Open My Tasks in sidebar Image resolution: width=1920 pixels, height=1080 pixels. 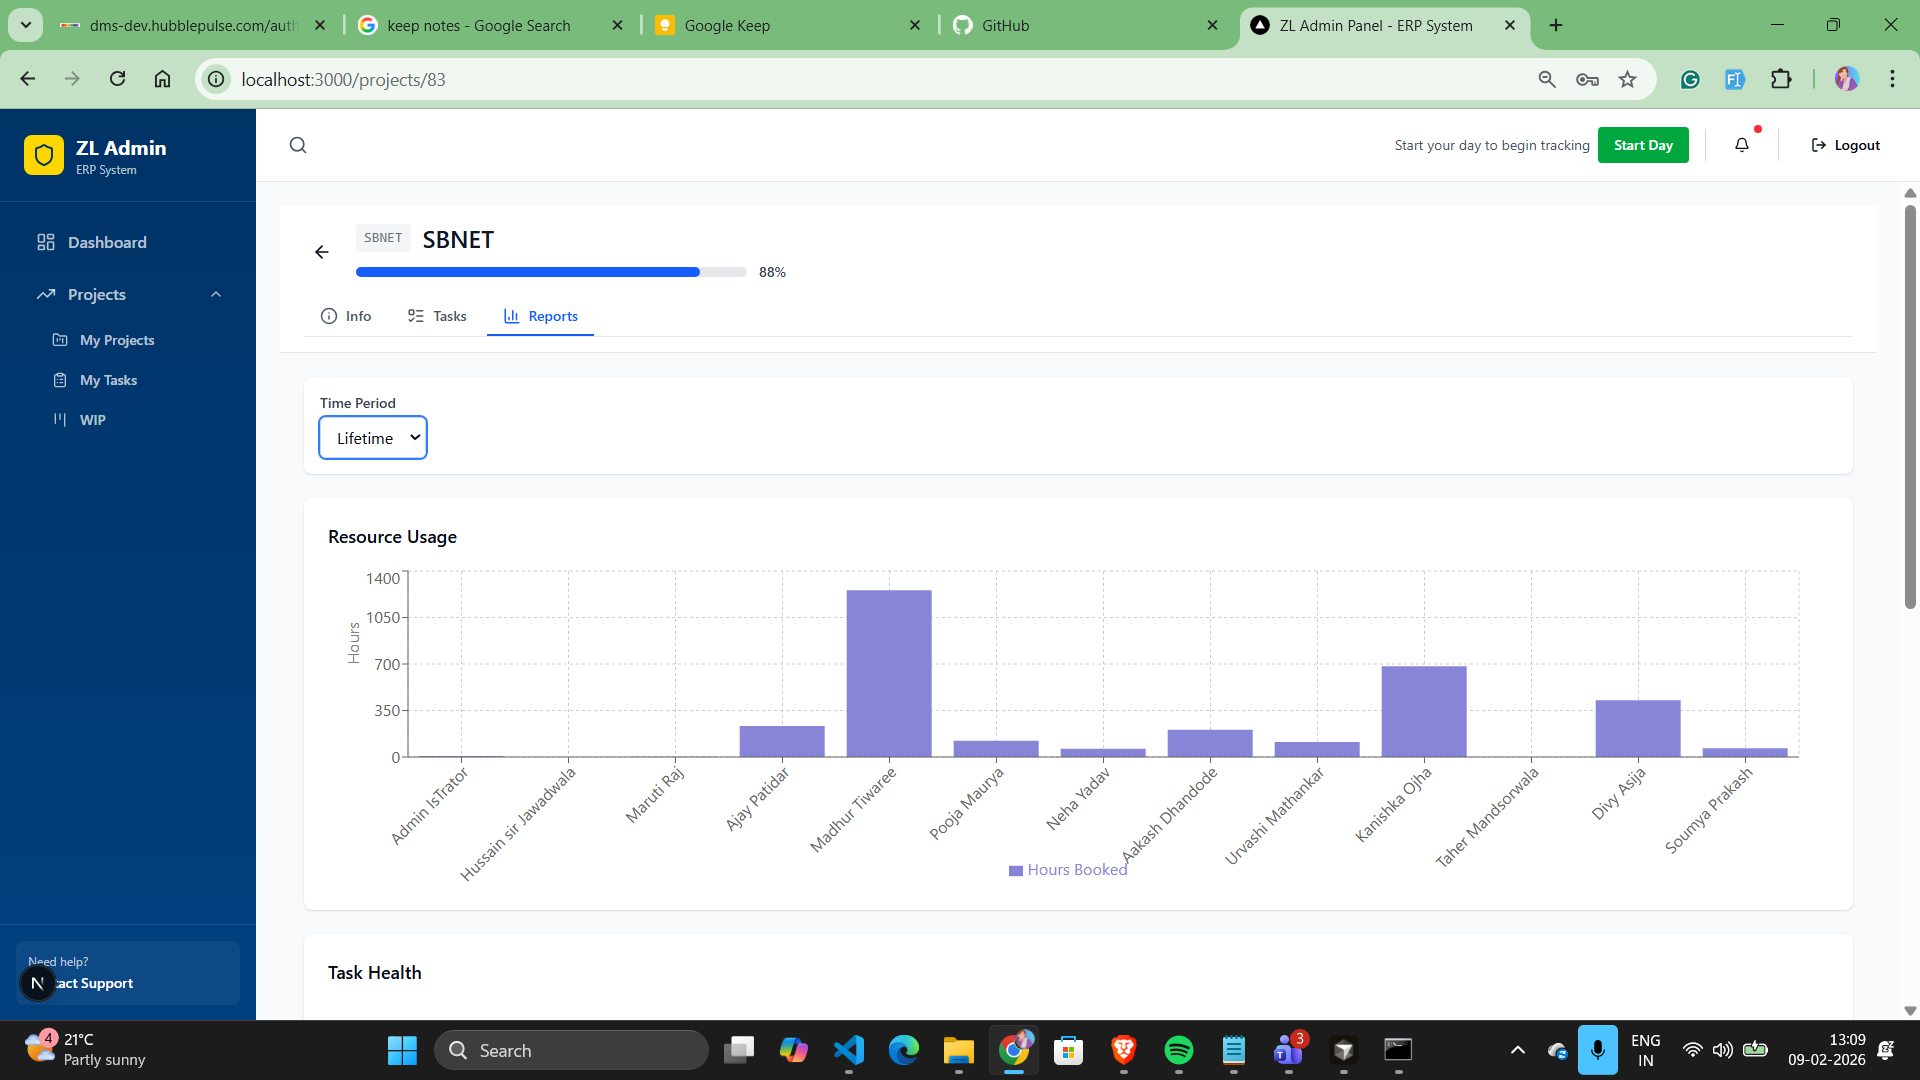(108, 380)
